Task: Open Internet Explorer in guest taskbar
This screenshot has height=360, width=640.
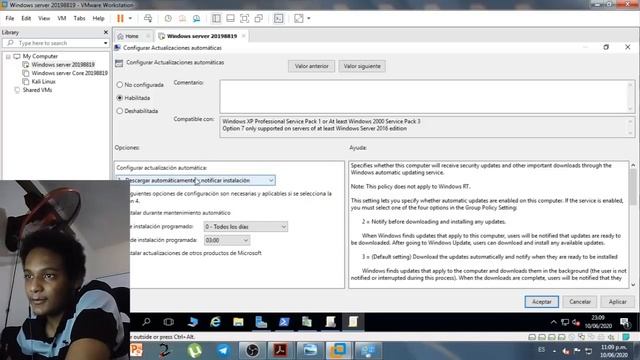Action: [215, 322]
